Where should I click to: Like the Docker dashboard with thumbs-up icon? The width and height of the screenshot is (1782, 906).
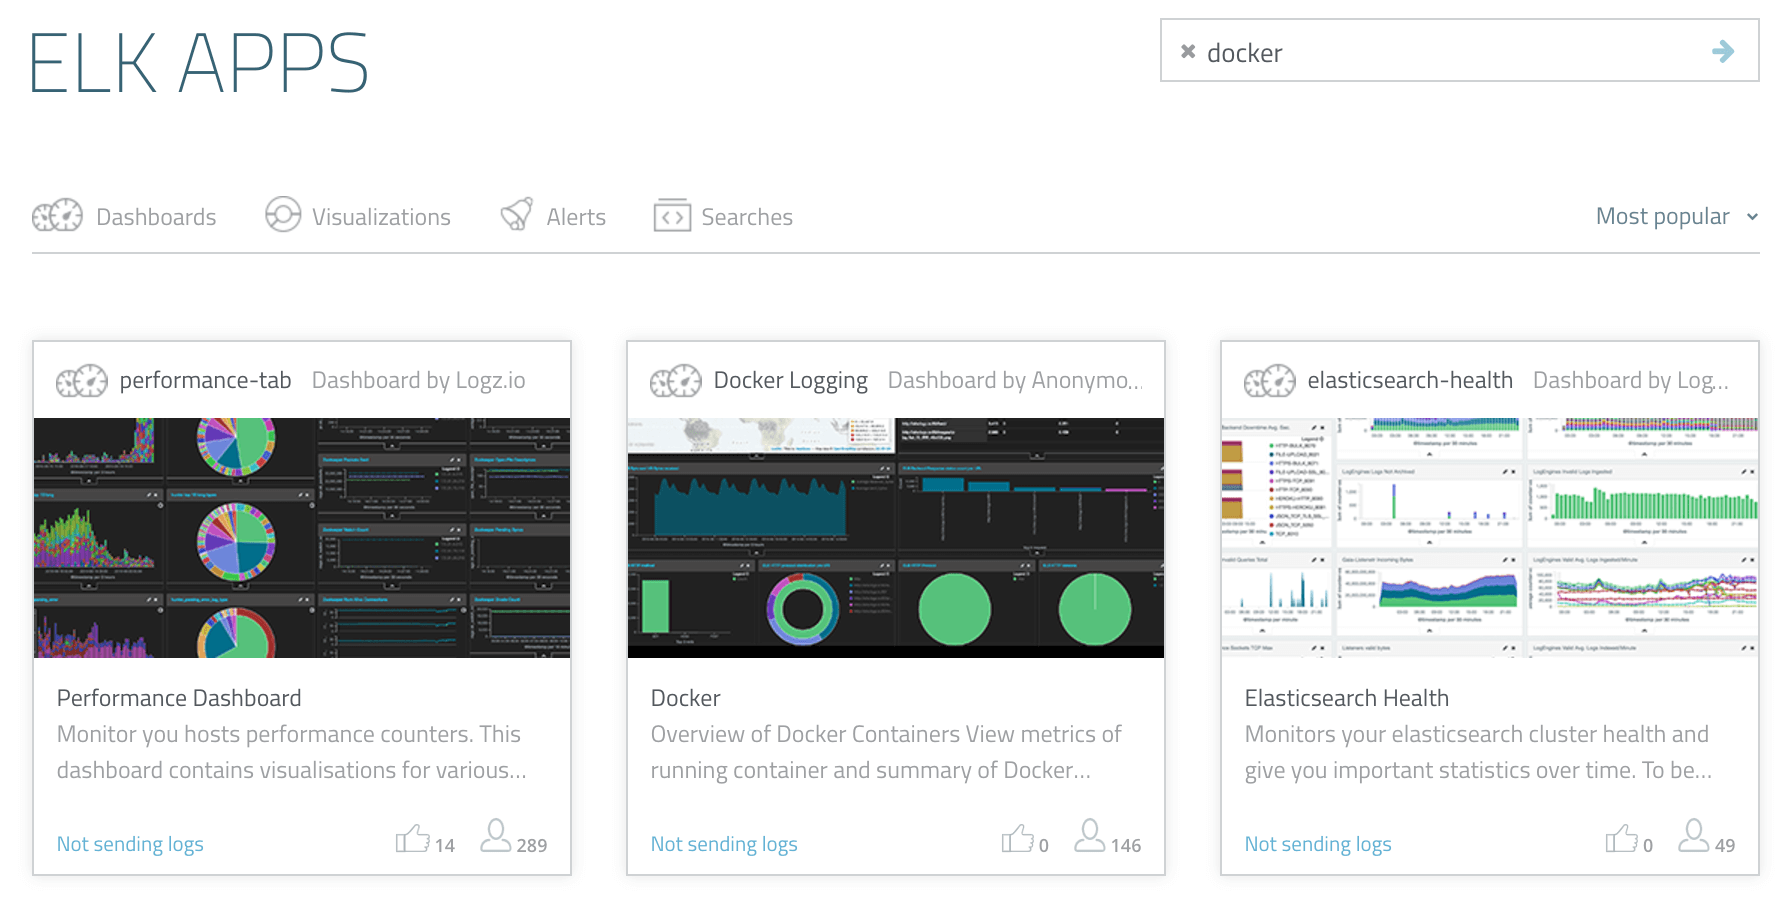(x=1018, y=838)
